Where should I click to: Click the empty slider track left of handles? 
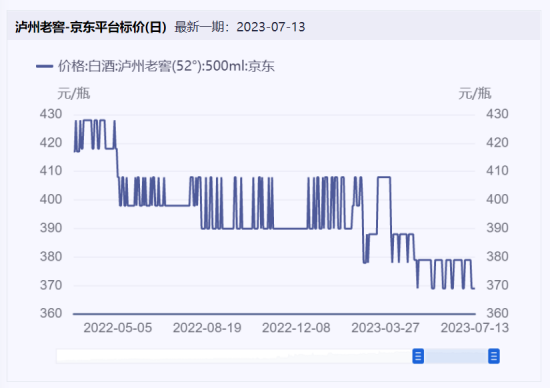pos(234,356)
